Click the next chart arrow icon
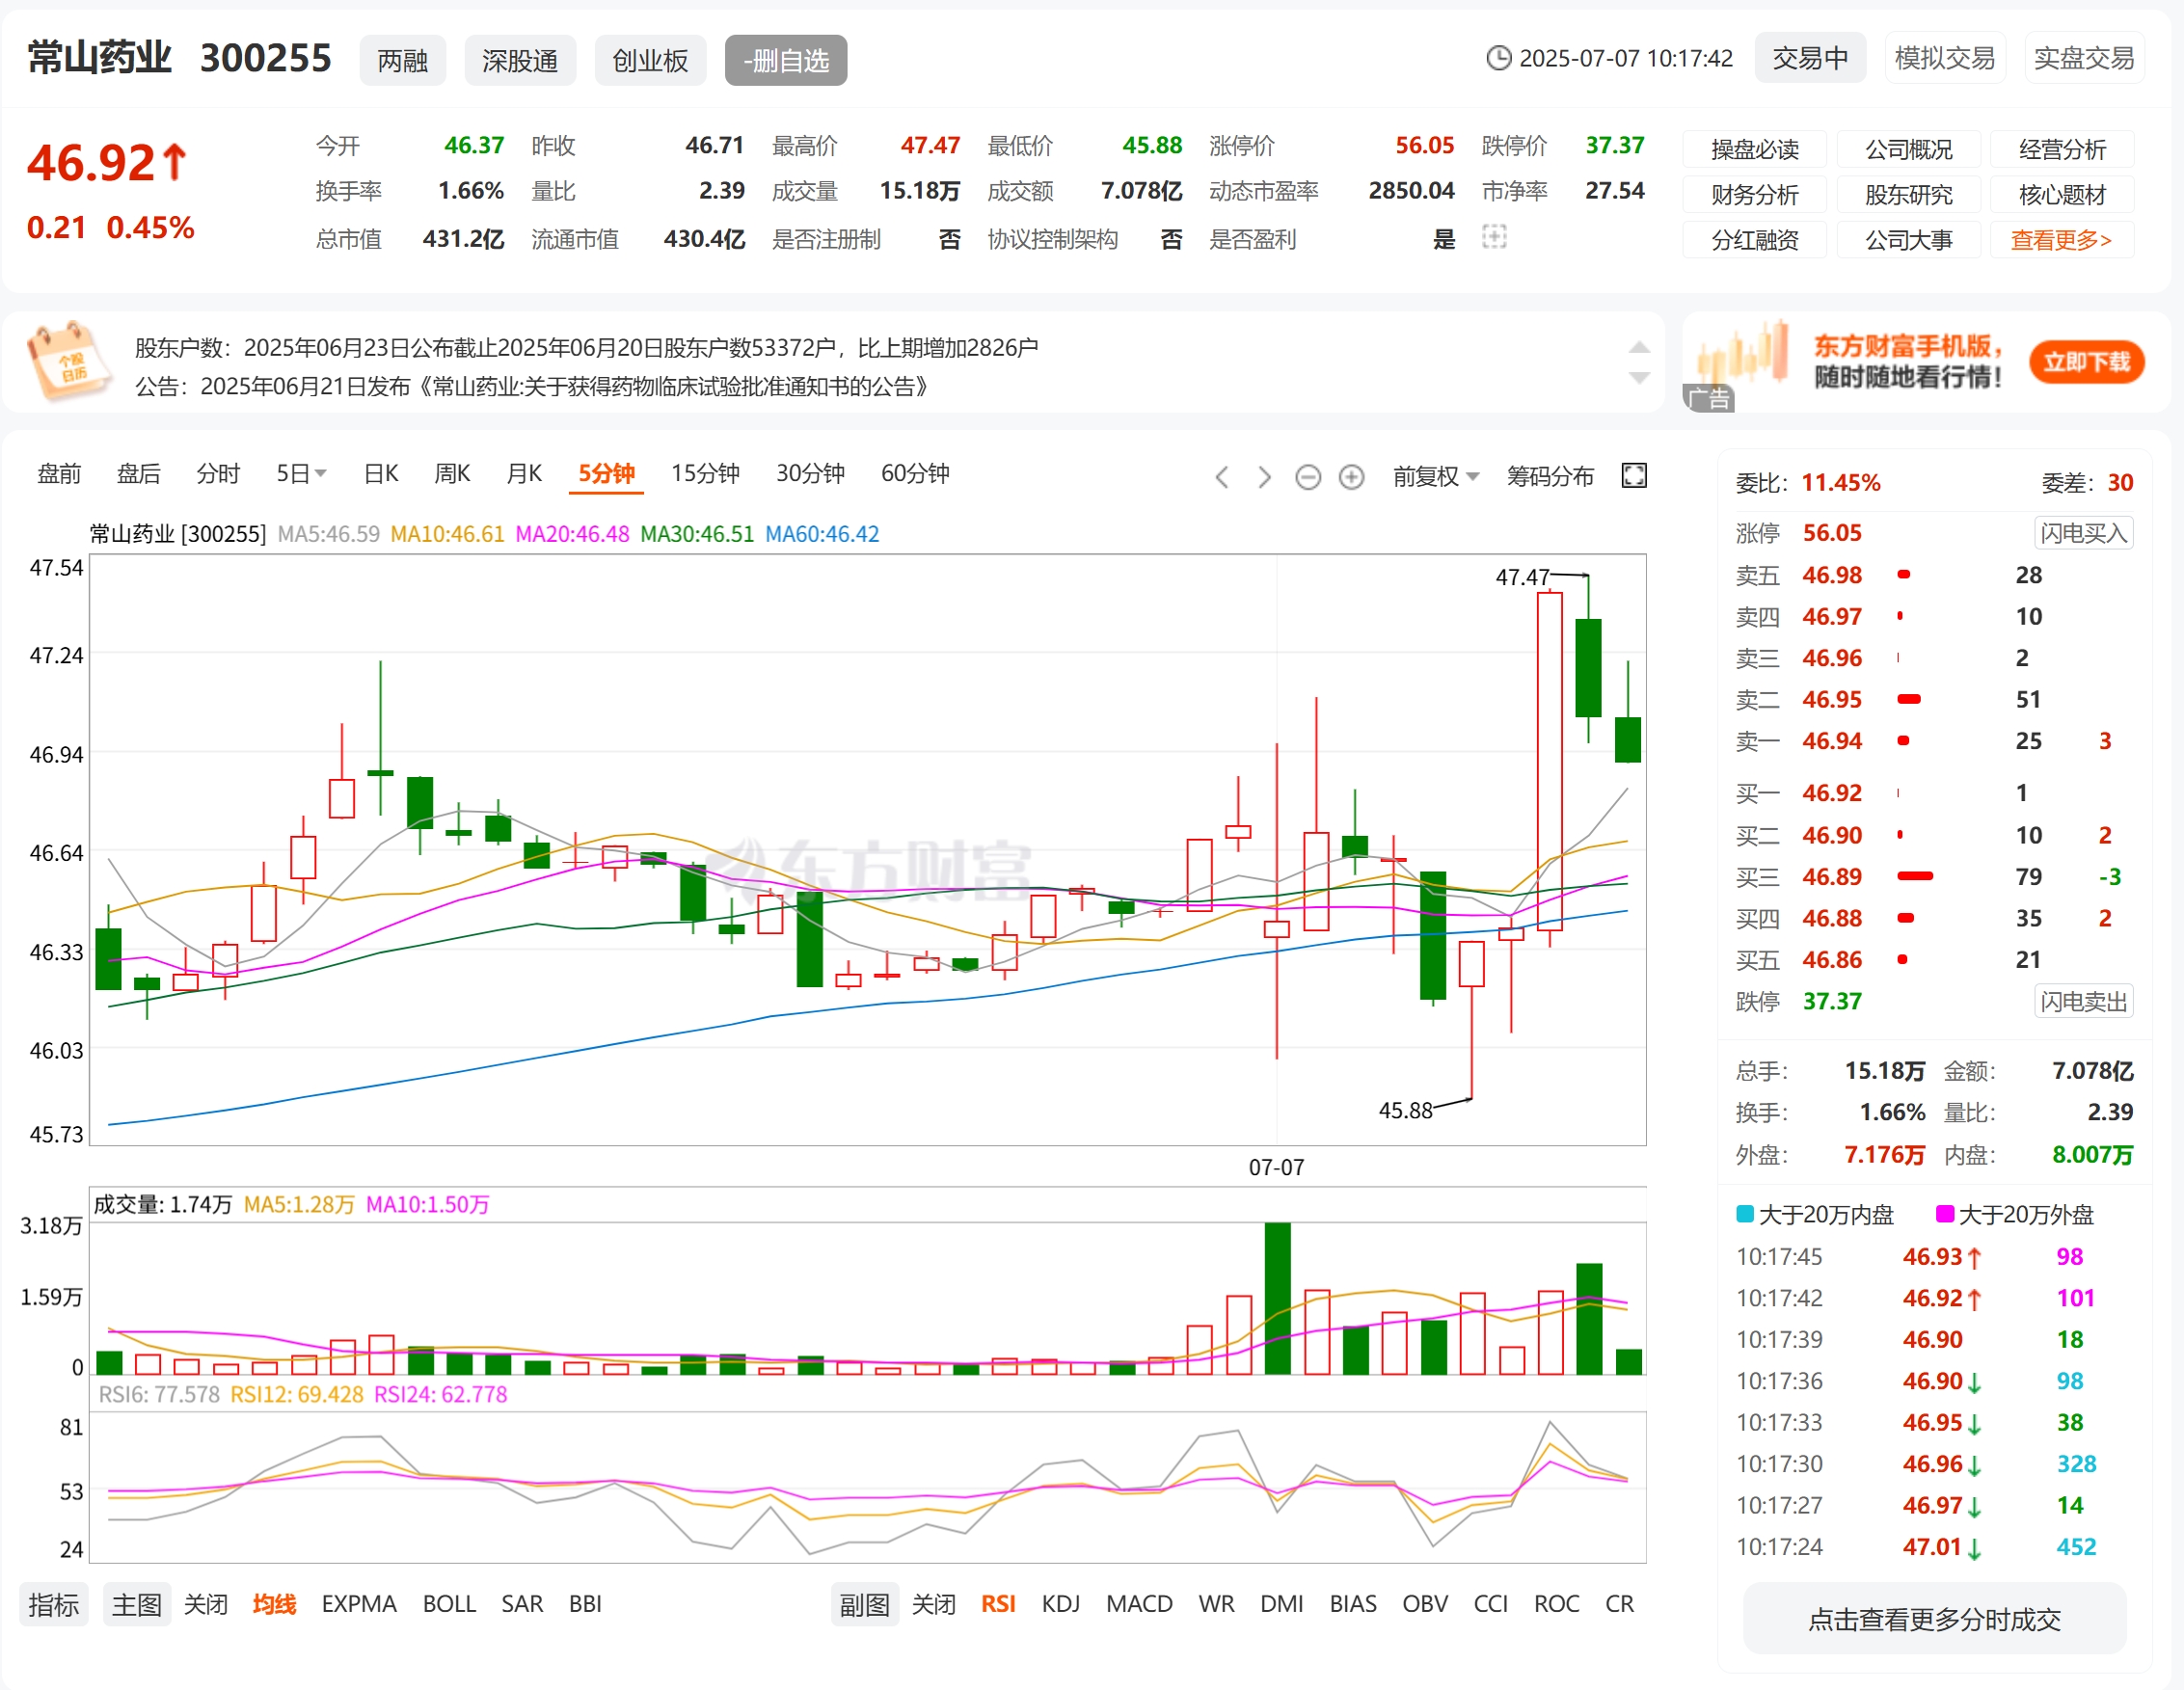The image size is (2184, 1690). 1264,477
